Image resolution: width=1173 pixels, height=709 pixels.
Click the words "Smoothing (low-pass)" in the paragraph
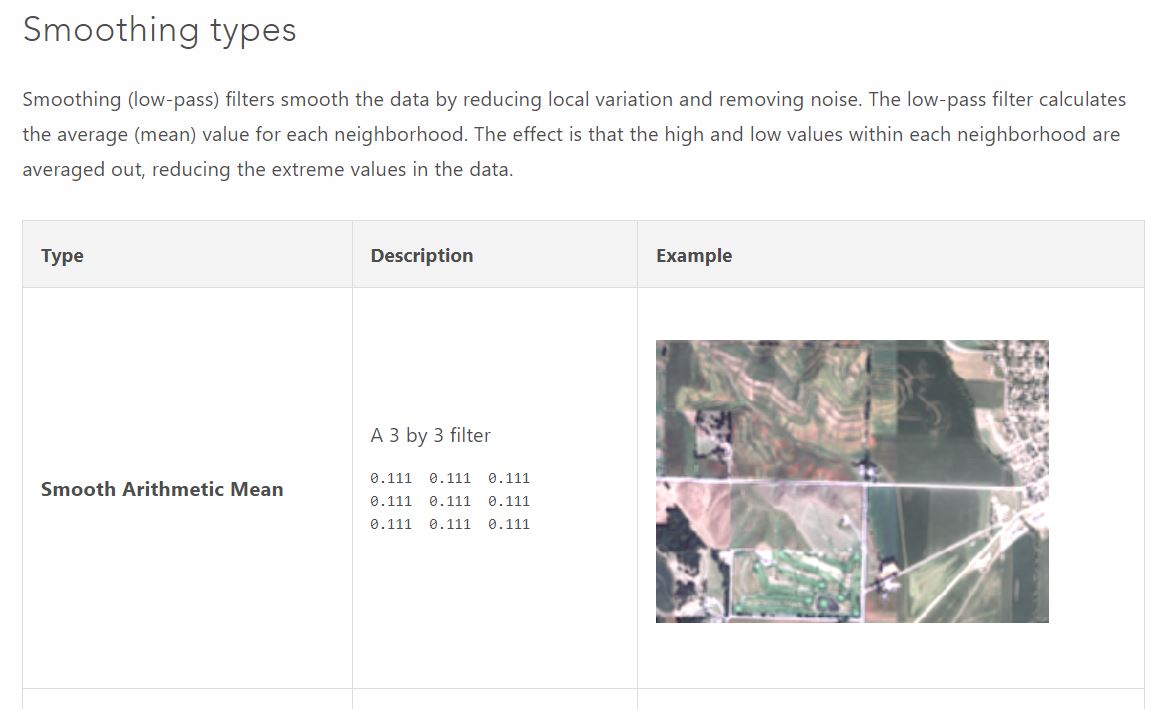pyautogui.click(x=121, y=100)
